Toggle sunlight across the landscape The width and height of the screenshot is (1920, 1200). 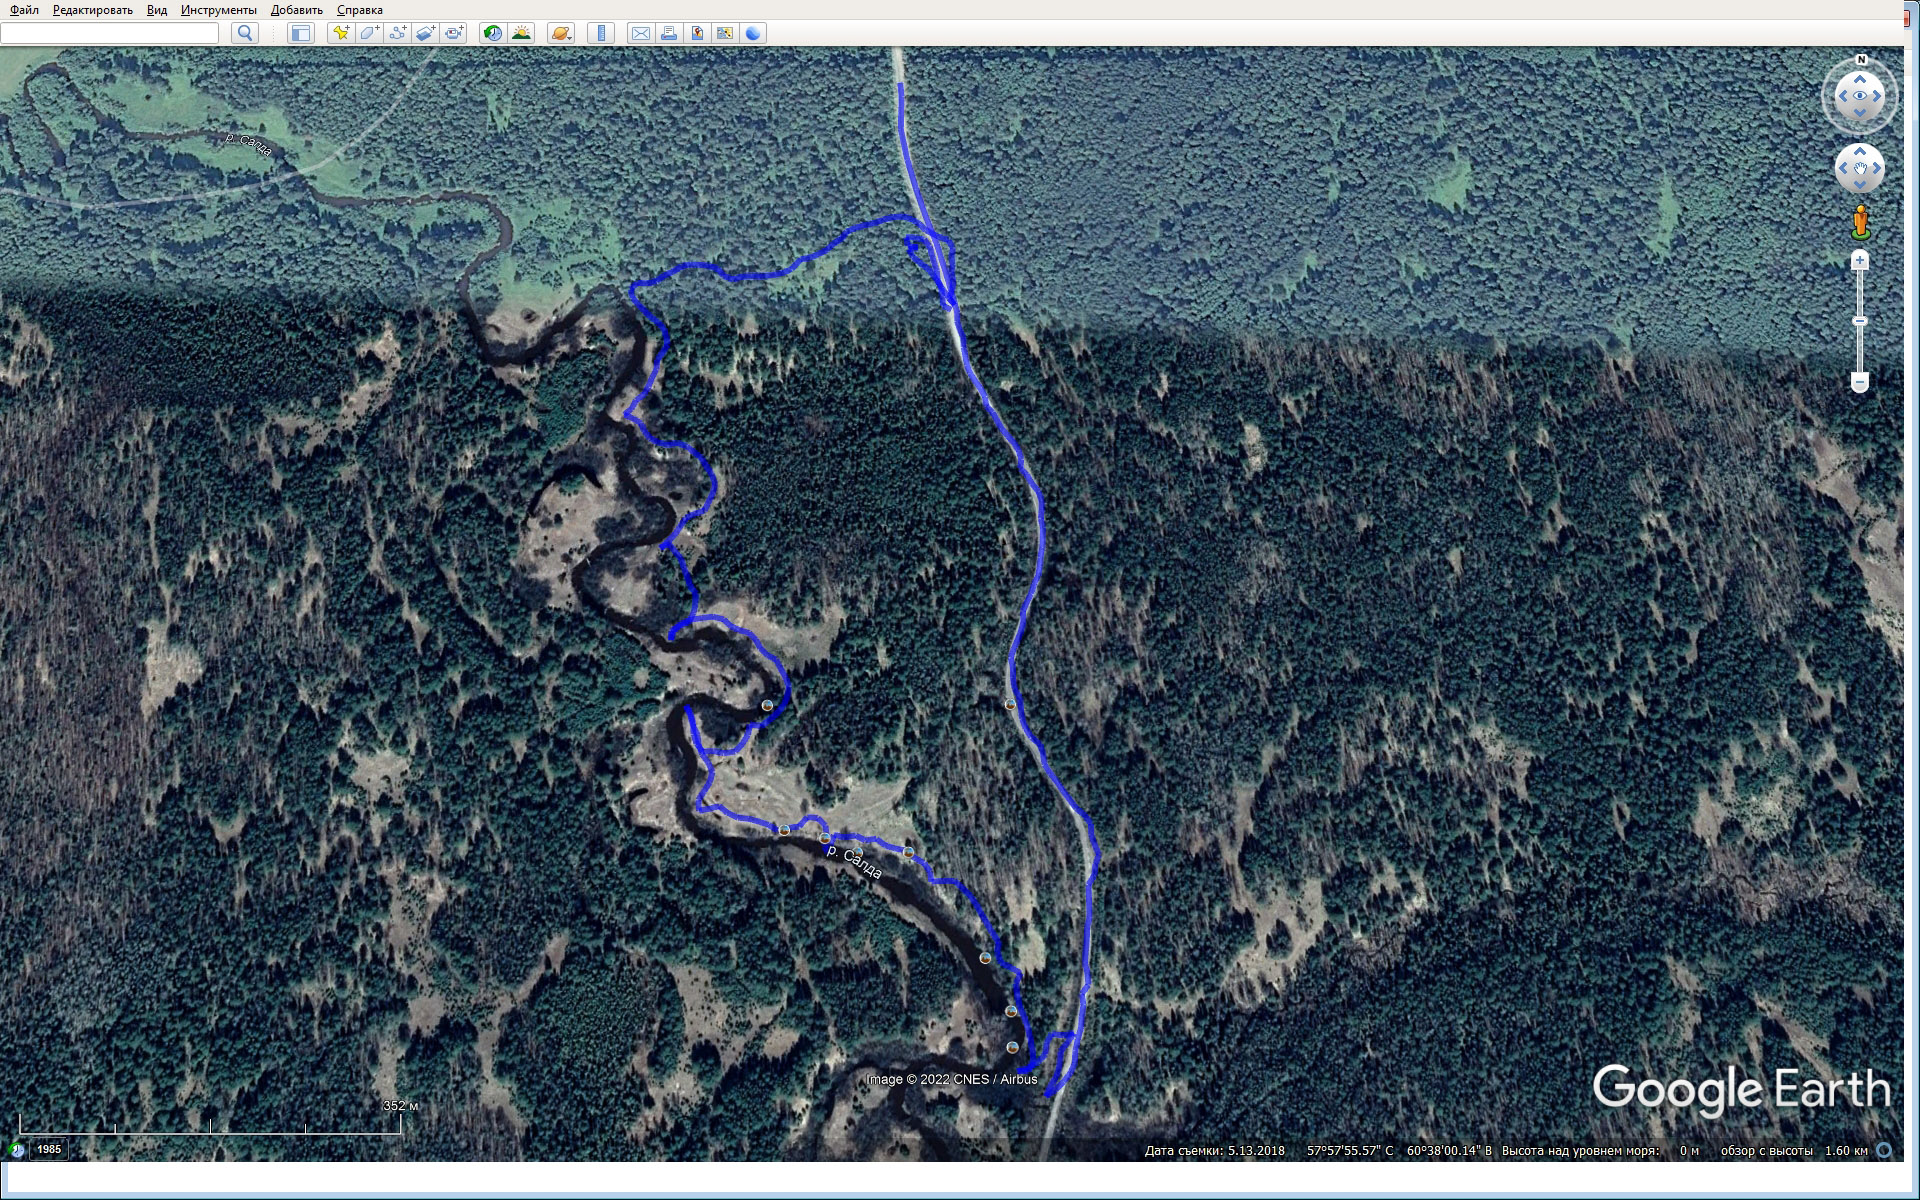pos(521,33)
